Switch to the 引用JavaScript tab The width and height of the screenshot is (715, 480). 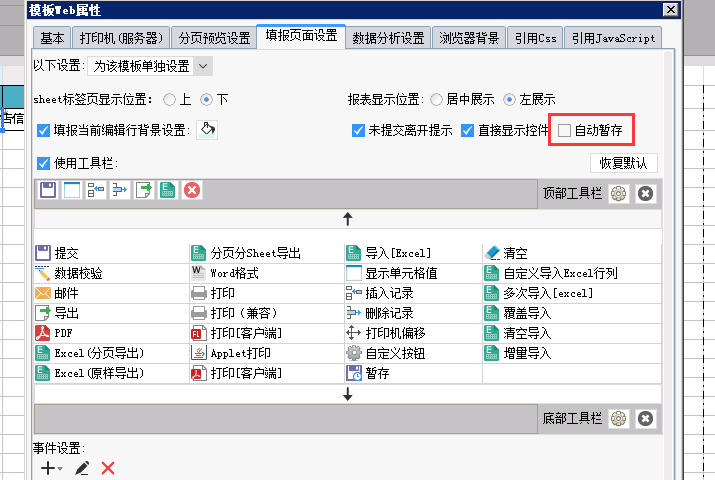[x=613, y=38]
